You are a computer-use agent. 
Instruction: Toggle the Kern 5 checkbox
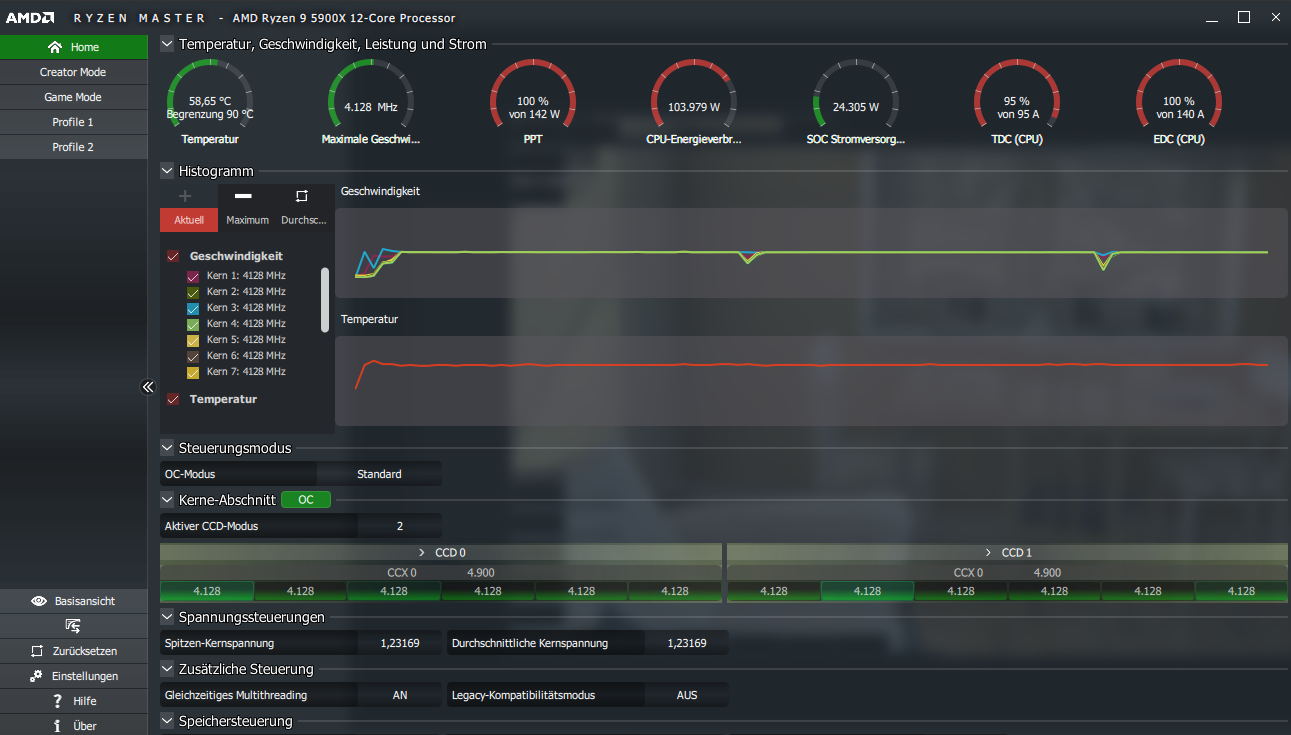(194, 340)
